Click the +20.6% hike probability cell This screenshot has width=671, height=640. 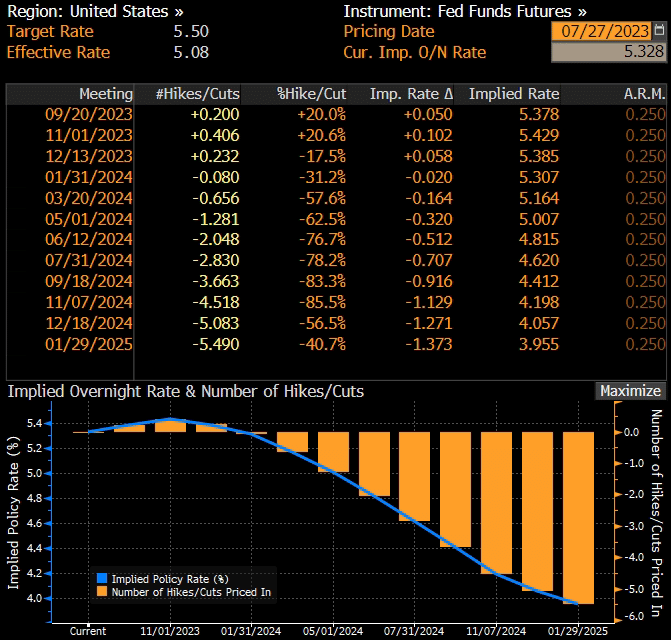point(321,136)
